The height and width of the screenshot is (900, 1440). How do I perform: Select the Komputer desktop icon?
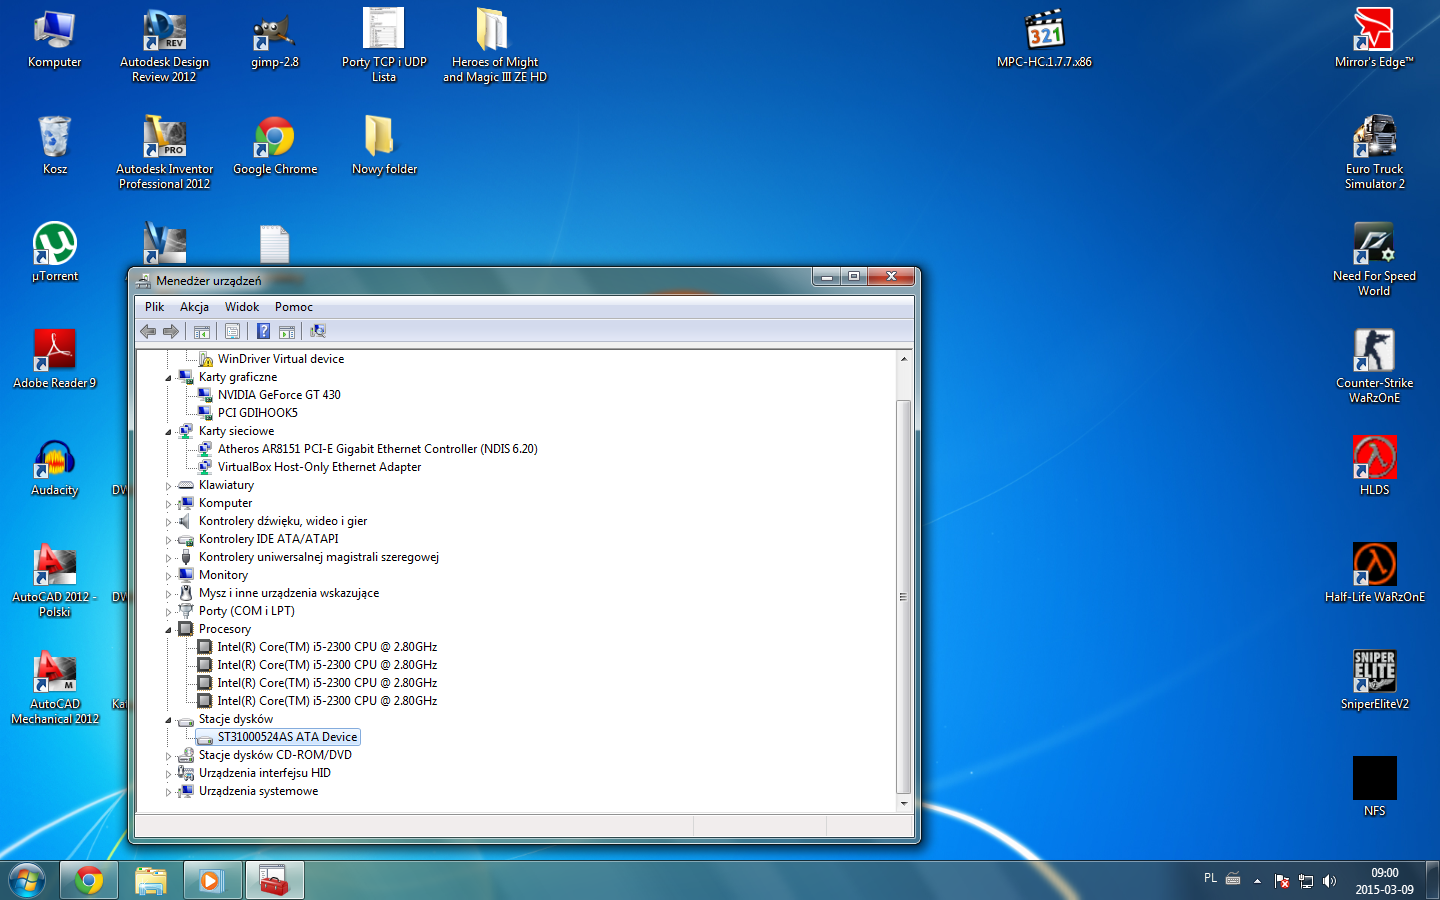(x=55, y=40)
